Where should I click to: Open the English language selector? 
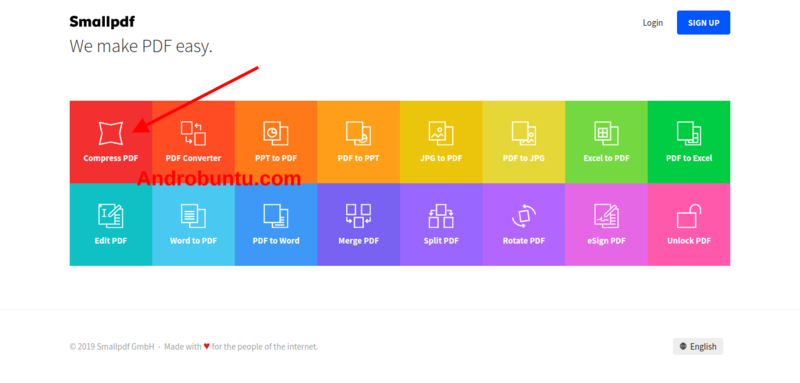[698, 346]
